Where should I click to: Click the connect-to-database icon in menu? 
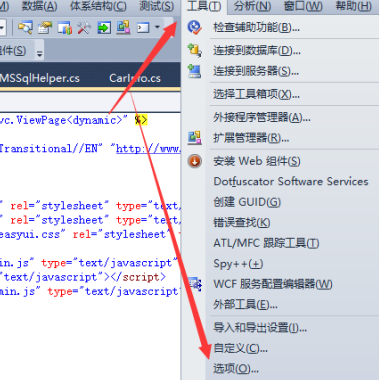pos(194,50)
